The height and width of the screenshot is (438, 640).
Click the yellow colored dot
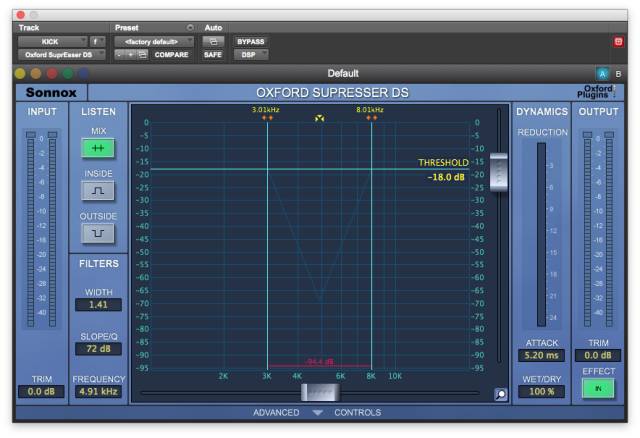pos(20,74)
